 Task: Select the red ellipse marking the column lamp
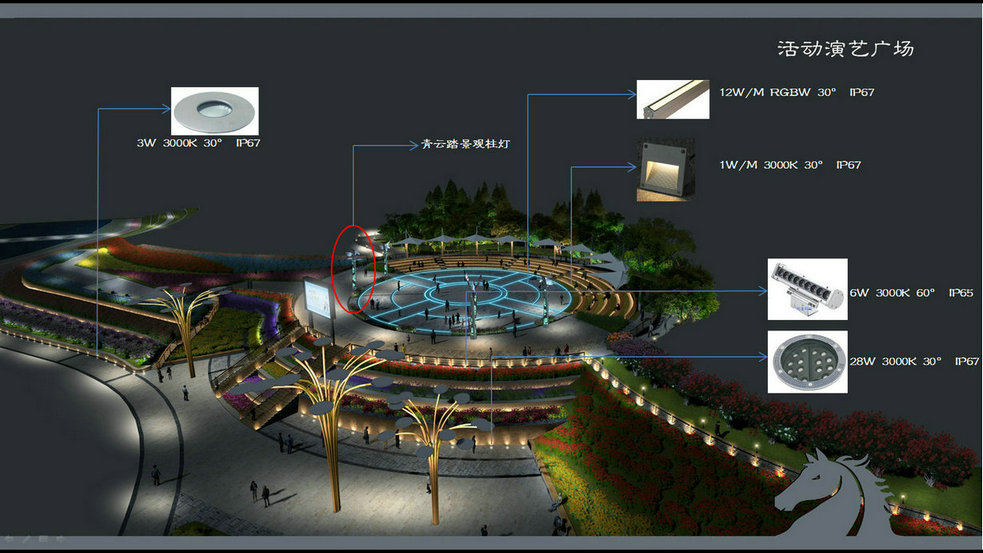[354, 267]
